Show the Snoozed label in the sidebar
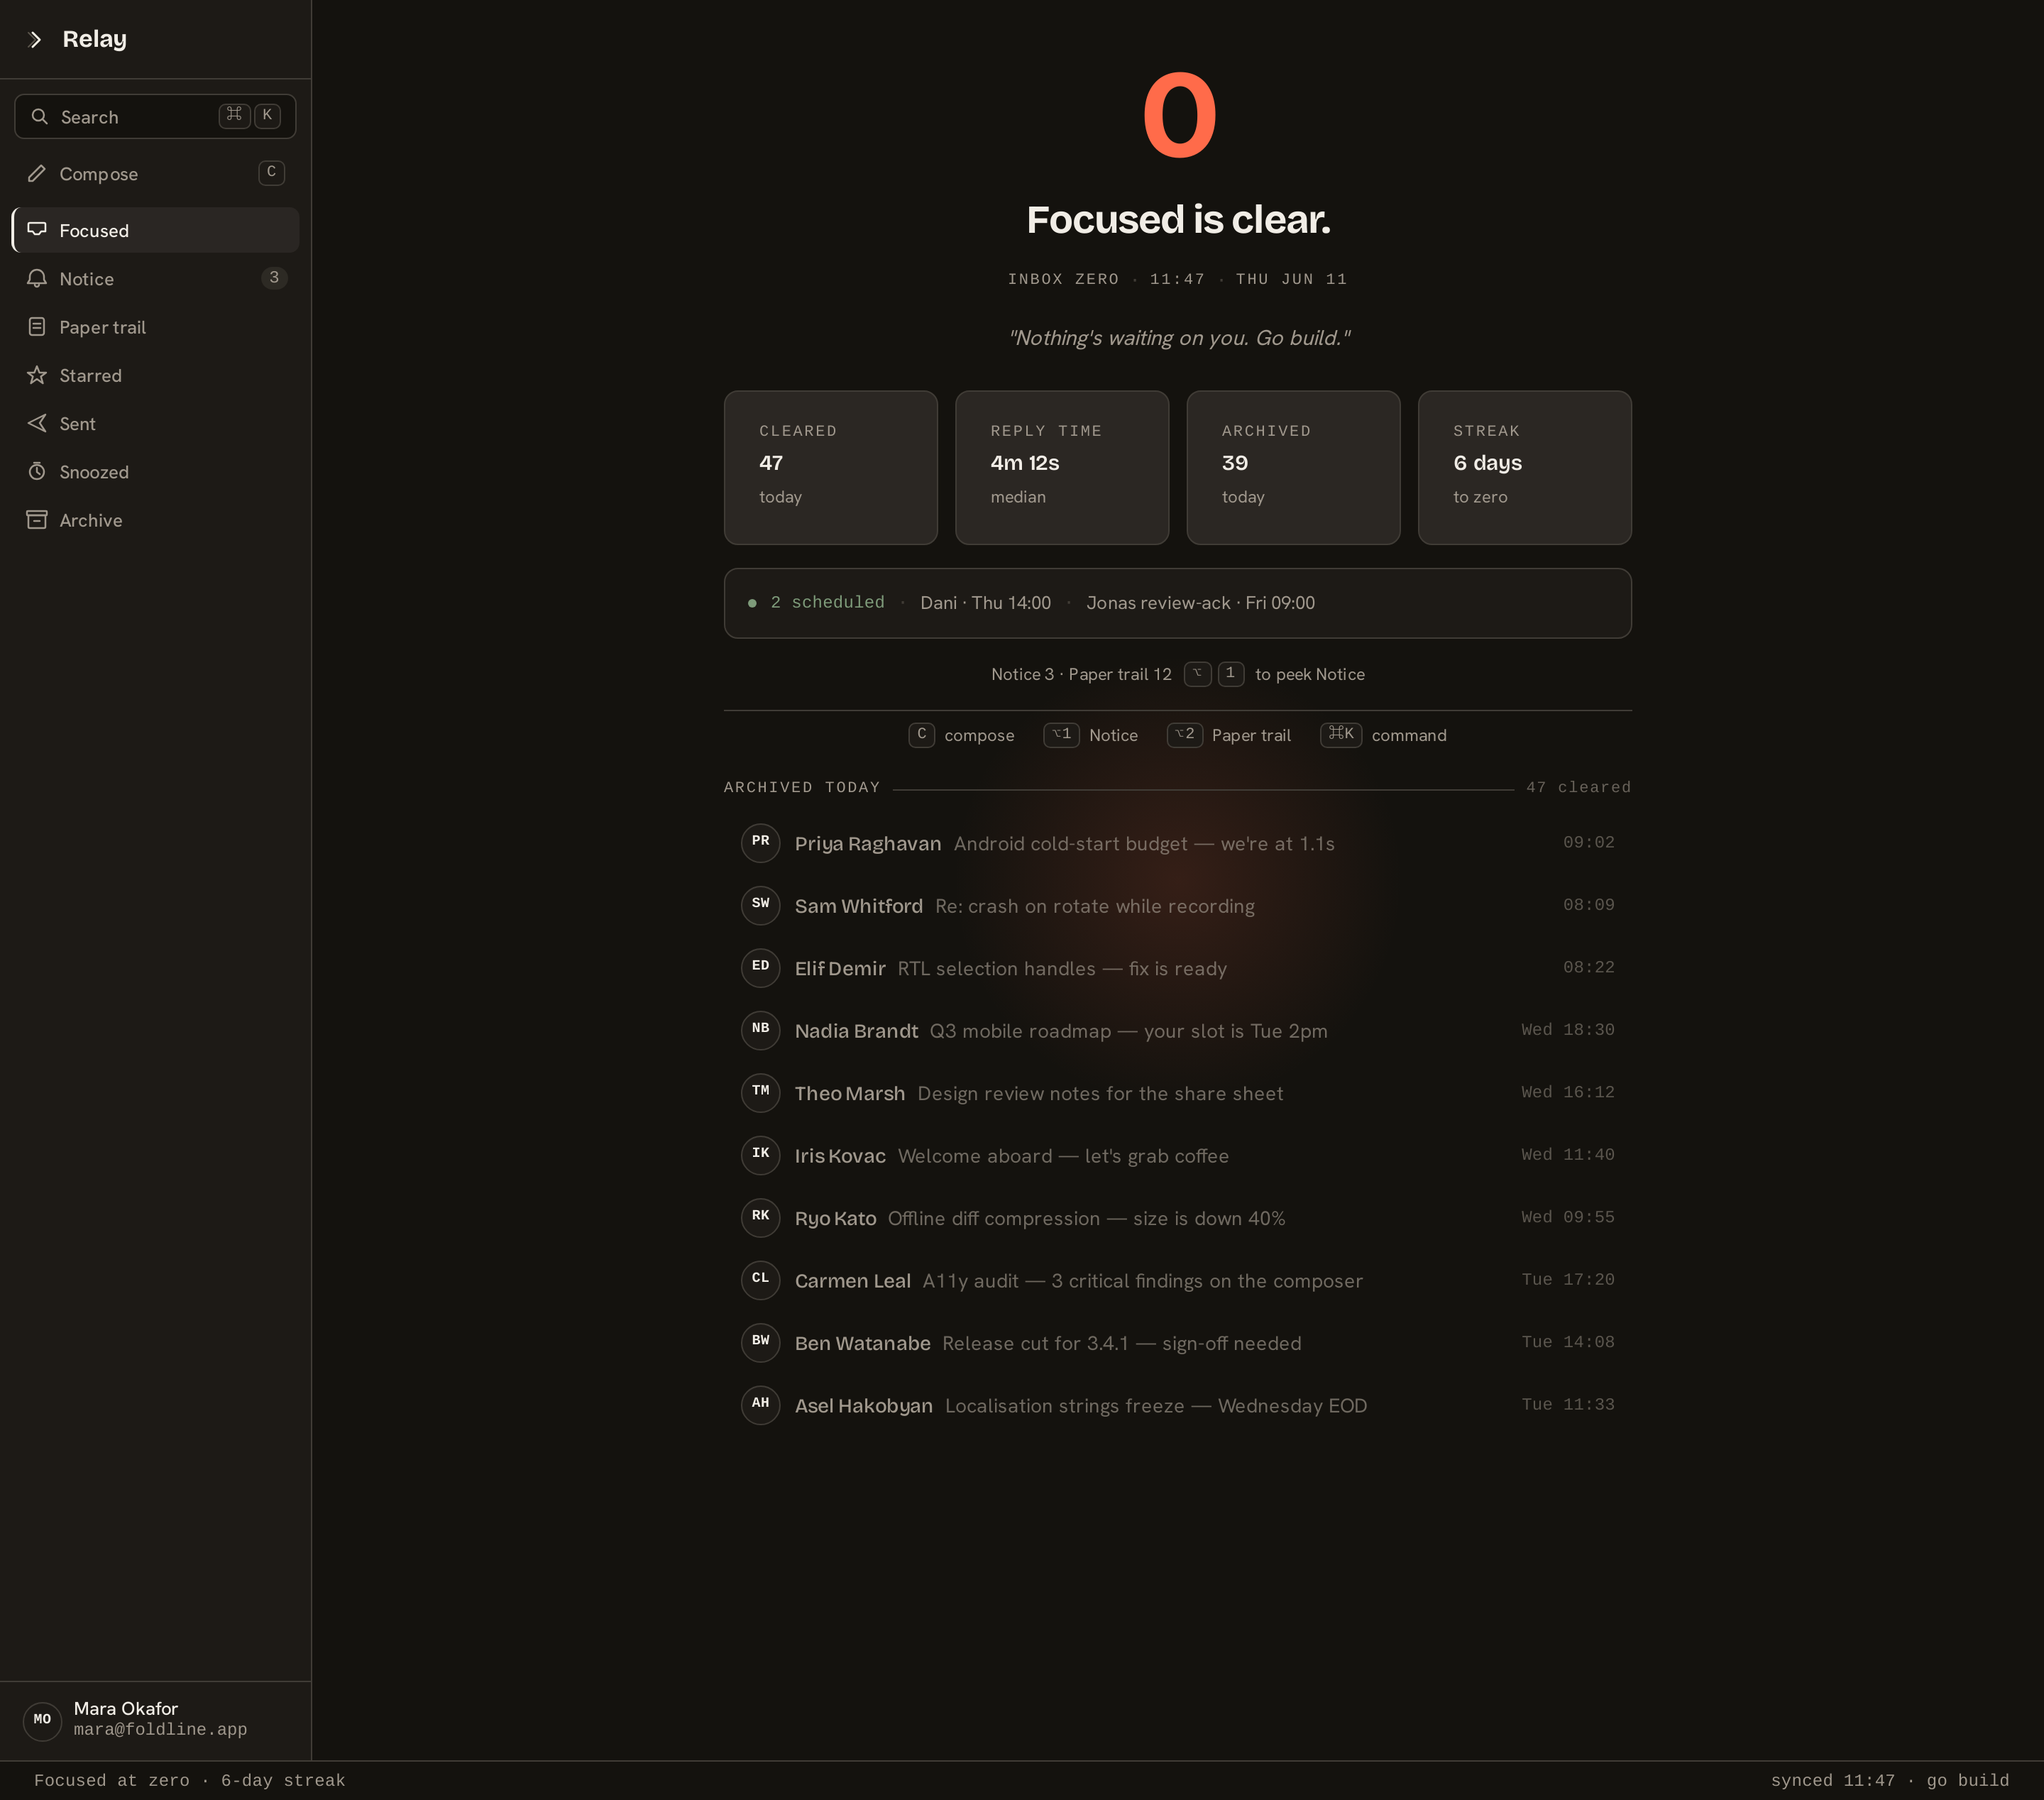The image size is (2044, 1800). [x=94, y=472]
